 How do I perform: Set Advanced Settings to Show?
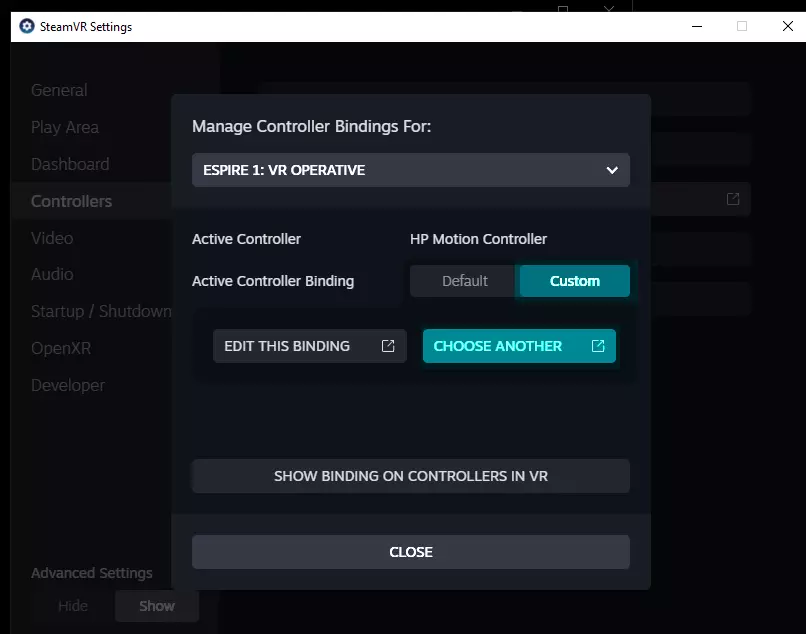click(157, 606)
